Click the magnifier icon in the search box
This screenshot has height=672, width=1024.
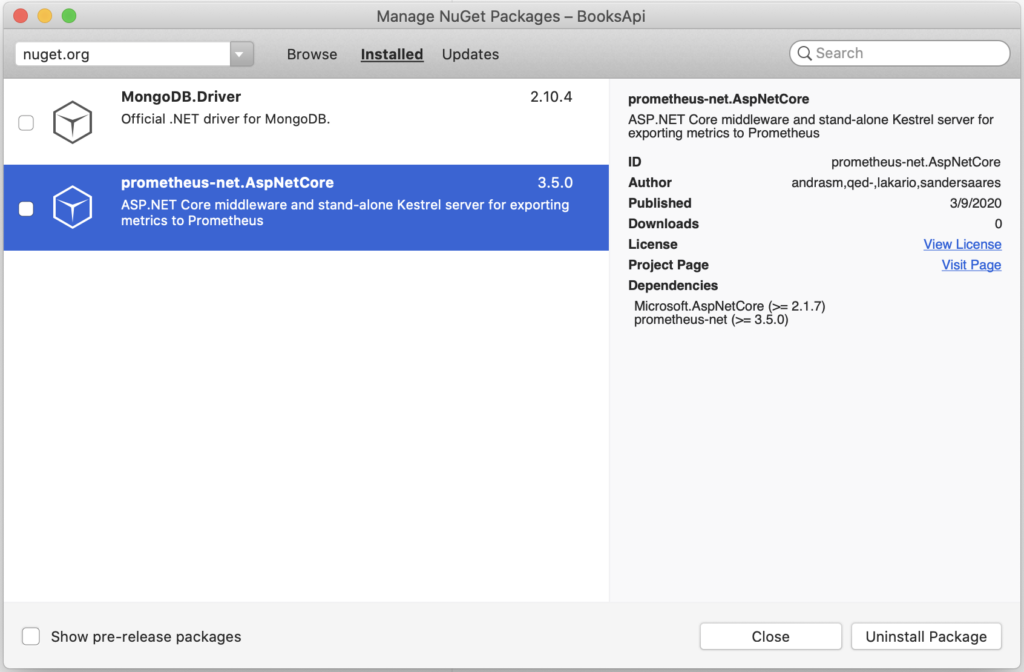(x=805, y=54)
